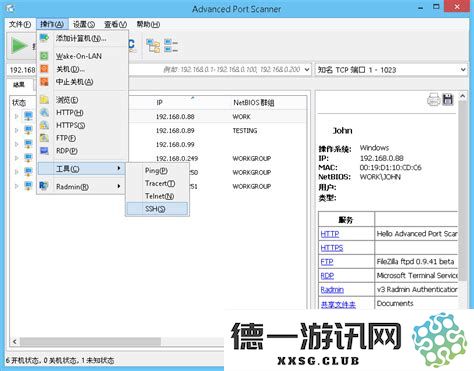Open the 查看(V) menu
Viewport: 474px width, 371px height.
coord(115,24)
